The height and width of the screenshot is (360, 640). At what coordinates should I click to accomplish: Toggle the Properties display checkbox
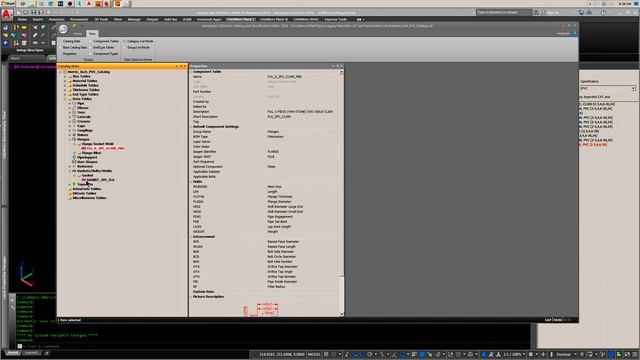point(61,53)
